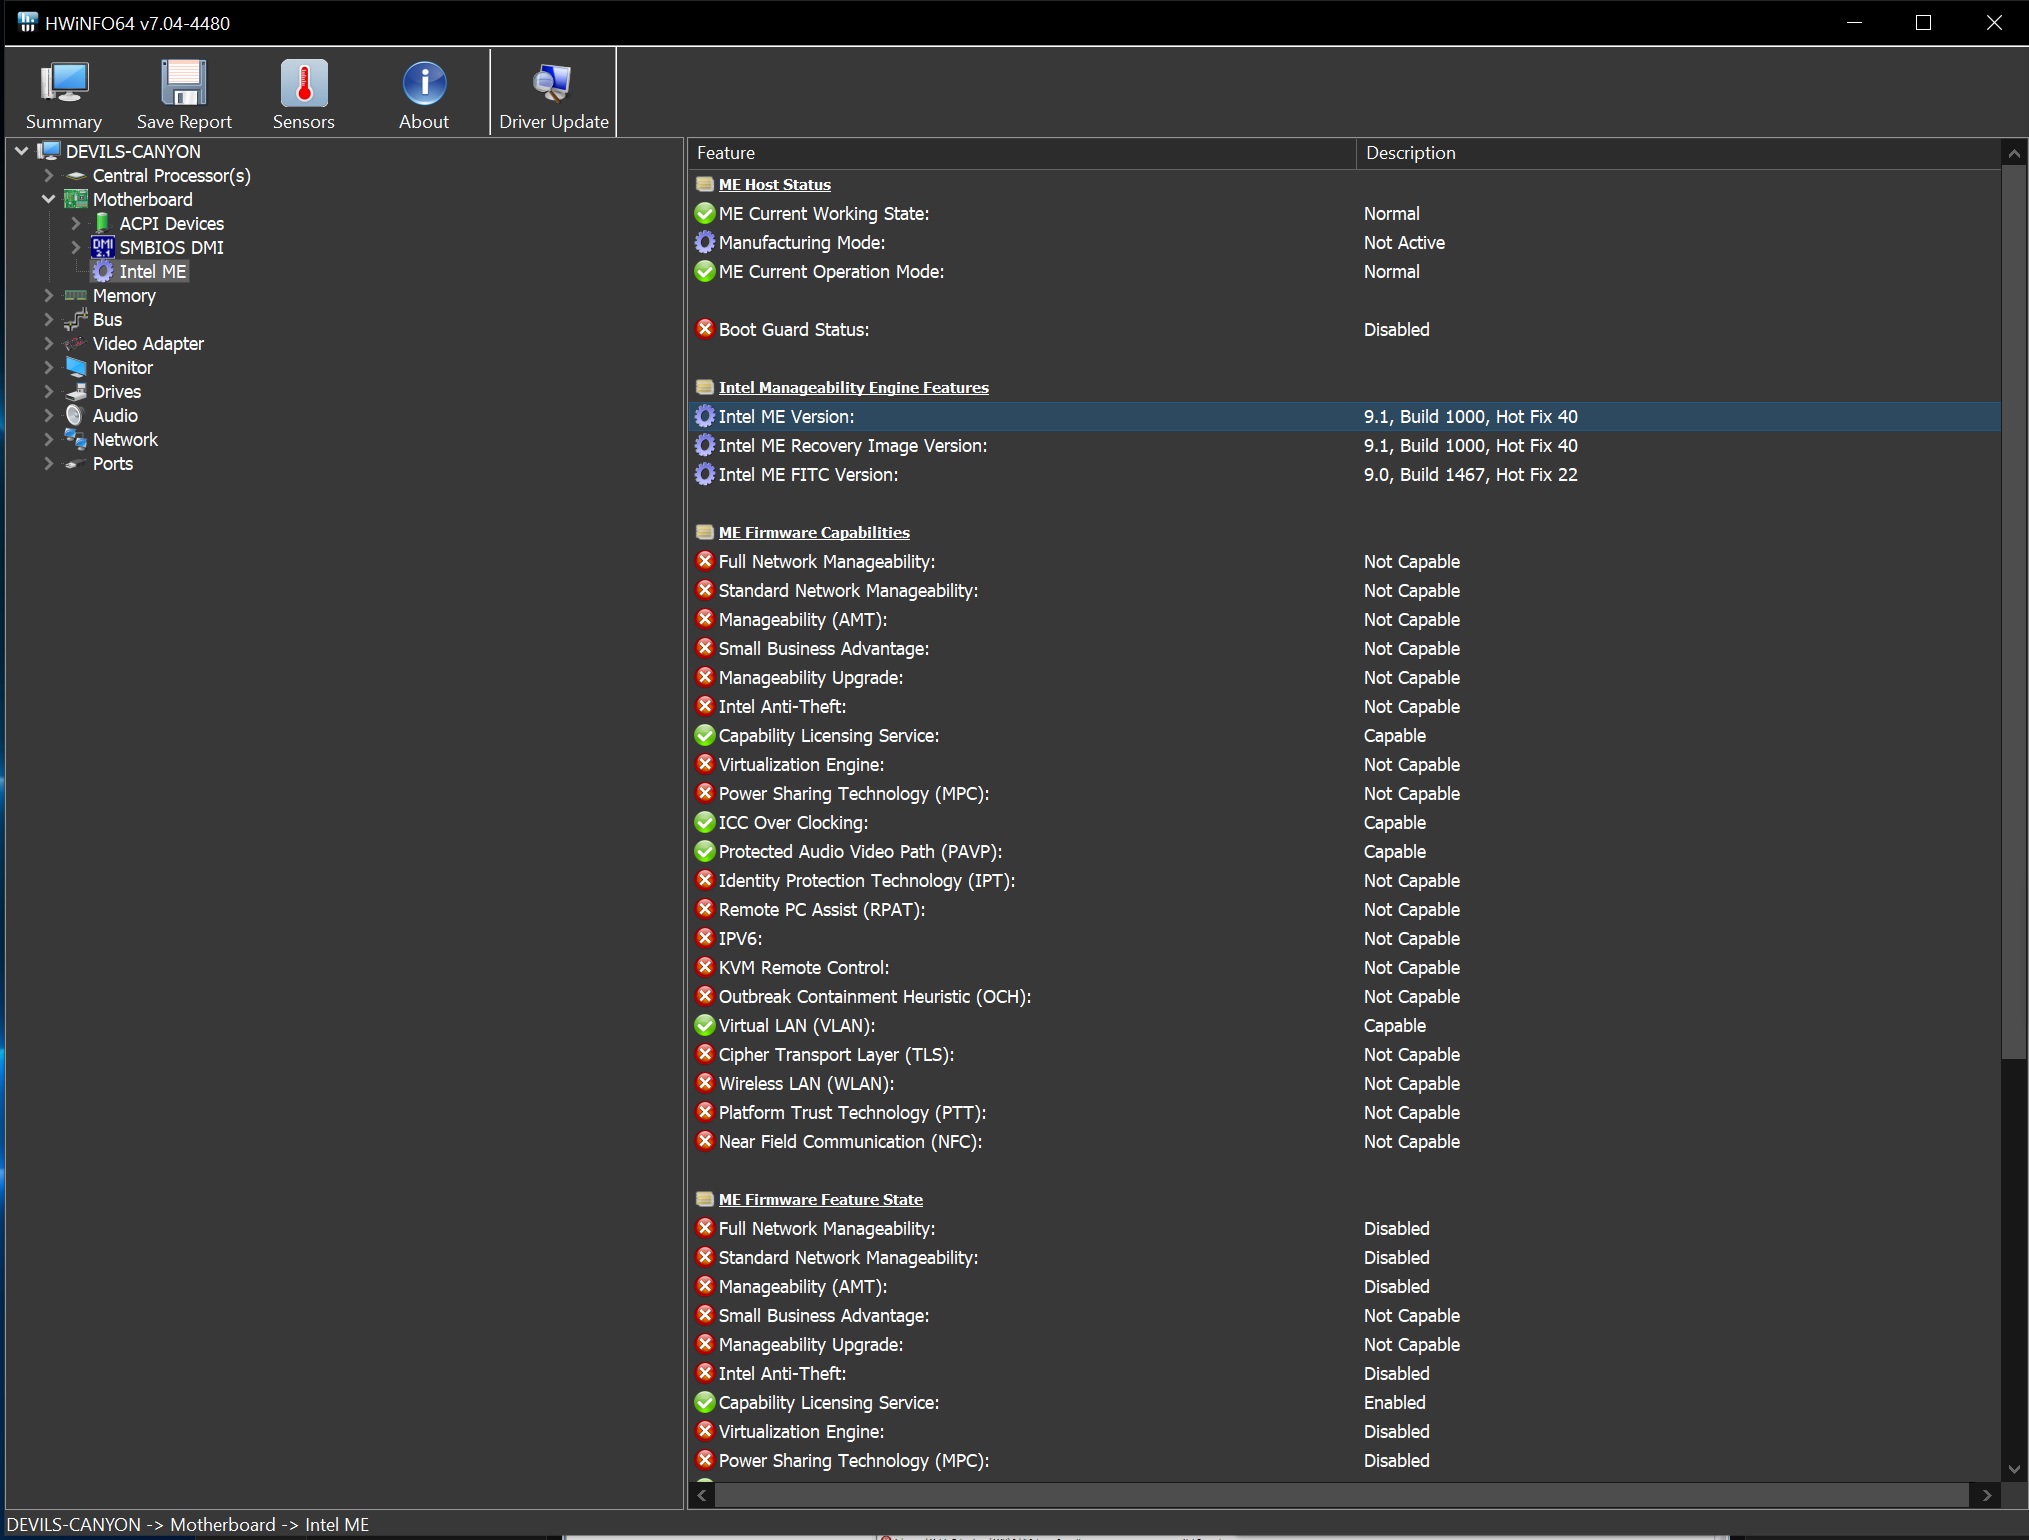2029x1540 pixels.
Task: Click the vertical scrollbar up arrow
Action: [x=2014, y=153]
